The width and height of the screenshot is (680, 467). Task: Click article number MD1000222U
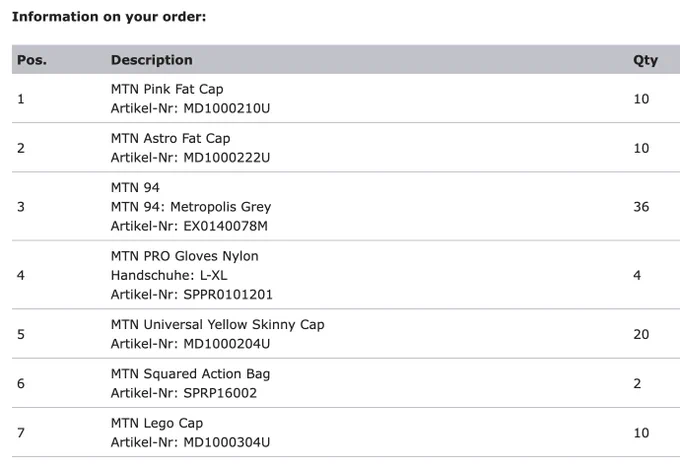pyautogui.click(x=226, y=157)
